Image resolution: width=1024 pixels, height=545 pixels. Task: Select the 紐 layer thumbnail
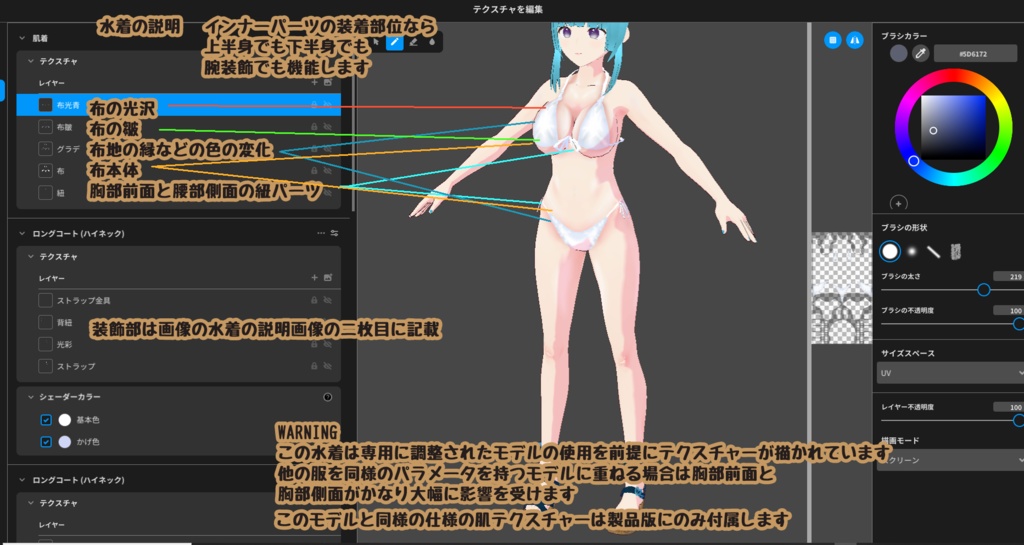[46, 193]
